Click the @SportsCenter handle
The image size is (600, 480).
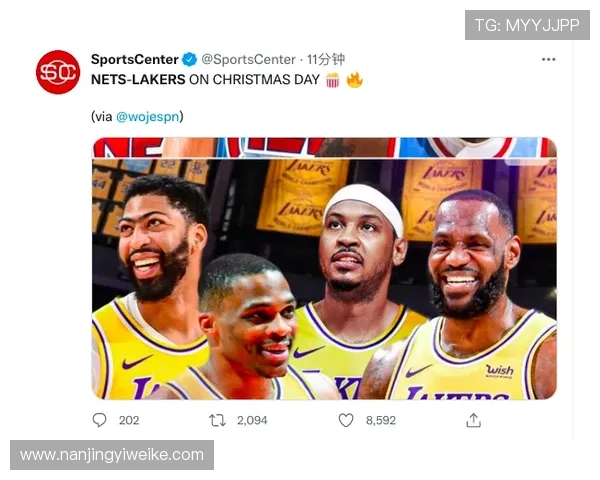(249, 60)
